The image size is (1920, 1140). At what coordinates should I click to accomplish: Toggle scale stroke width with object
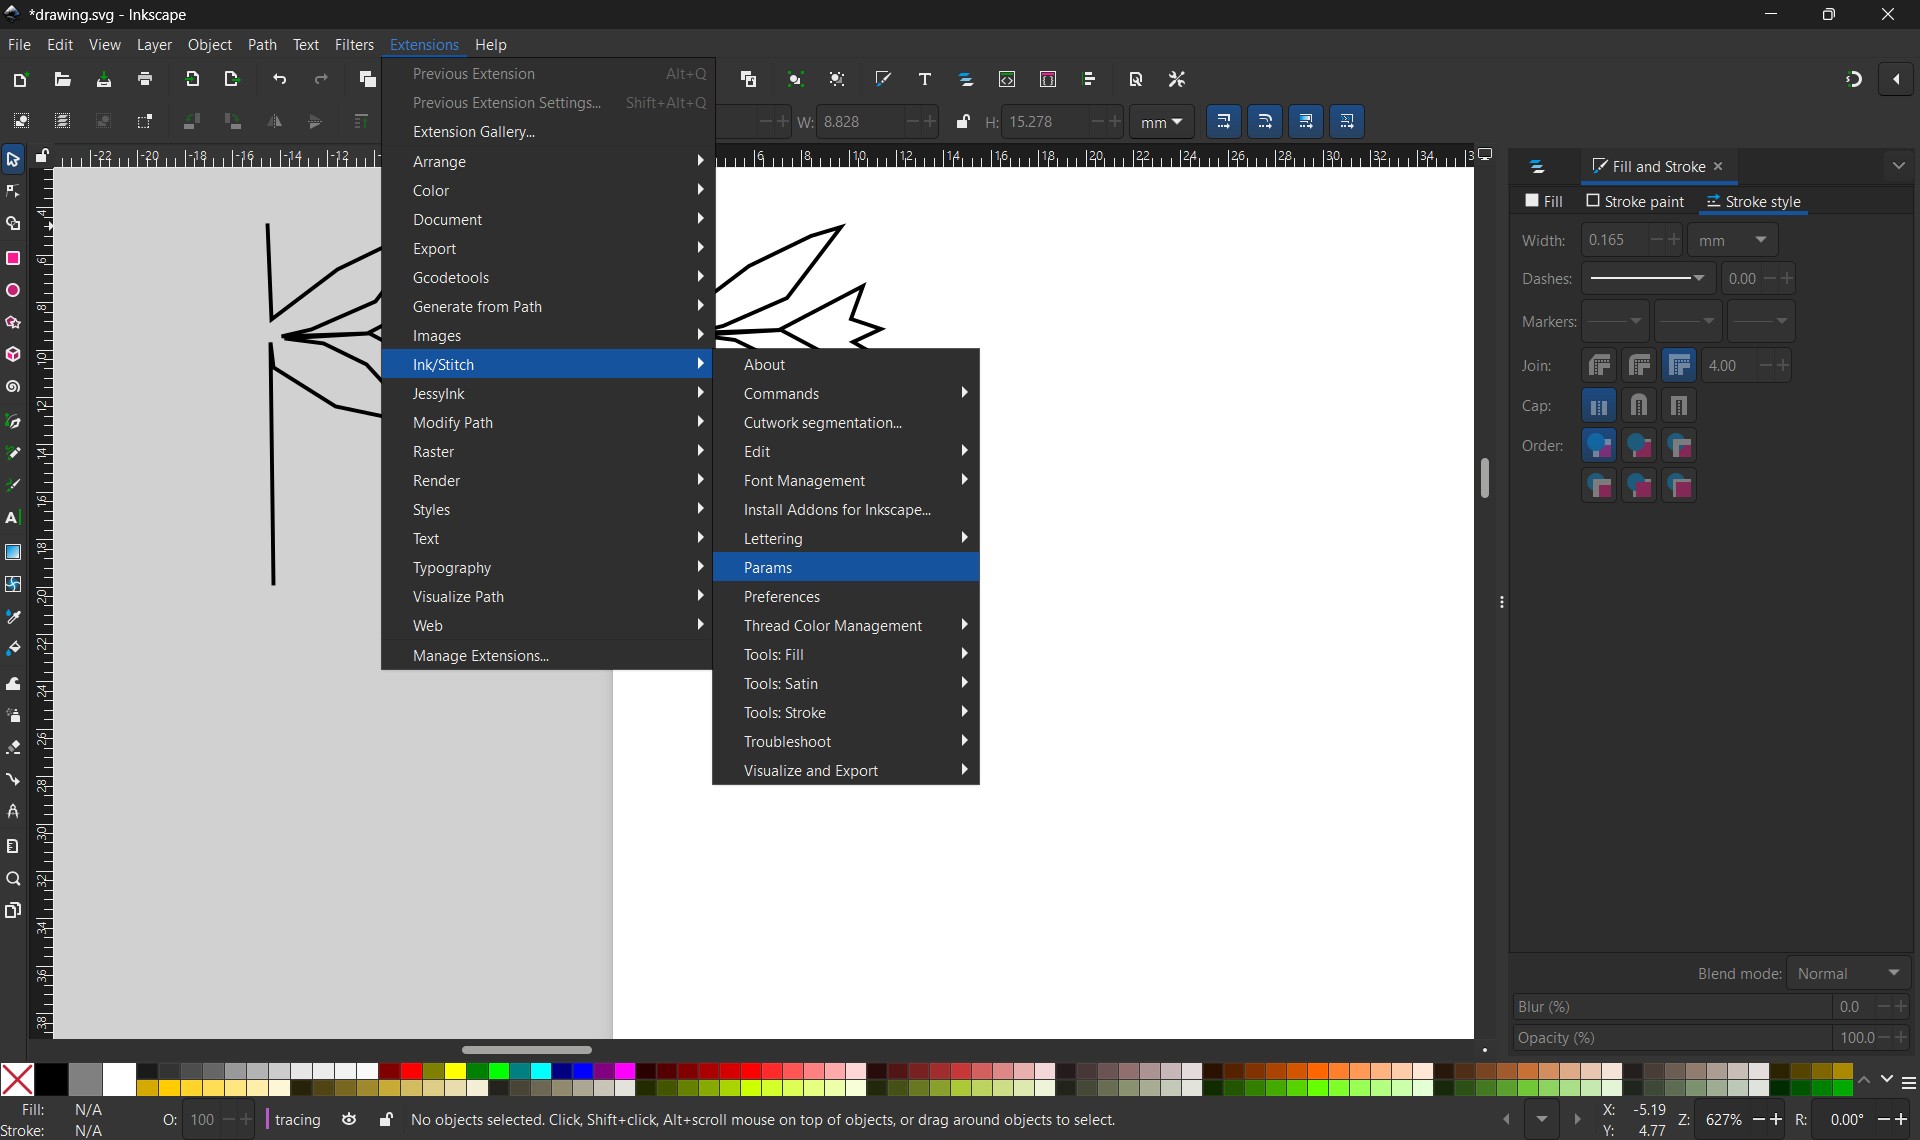tap(1224, 122)
